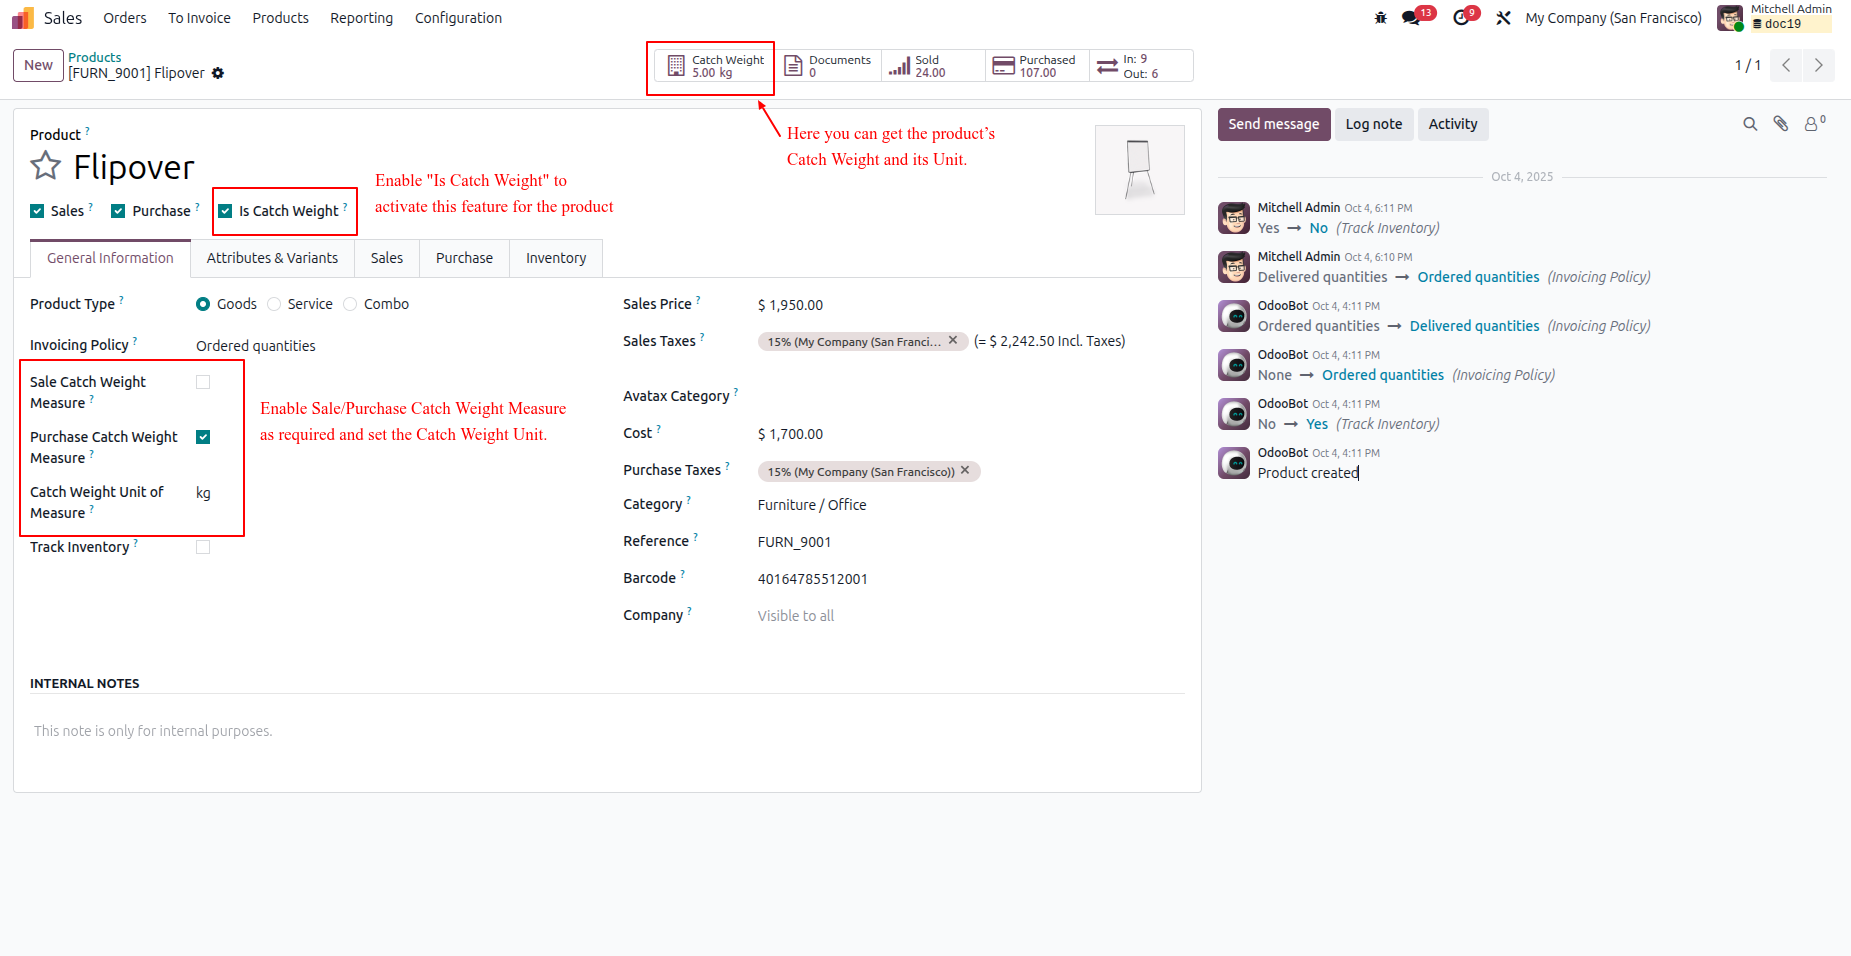Click the Log note button

point(1373,124)
